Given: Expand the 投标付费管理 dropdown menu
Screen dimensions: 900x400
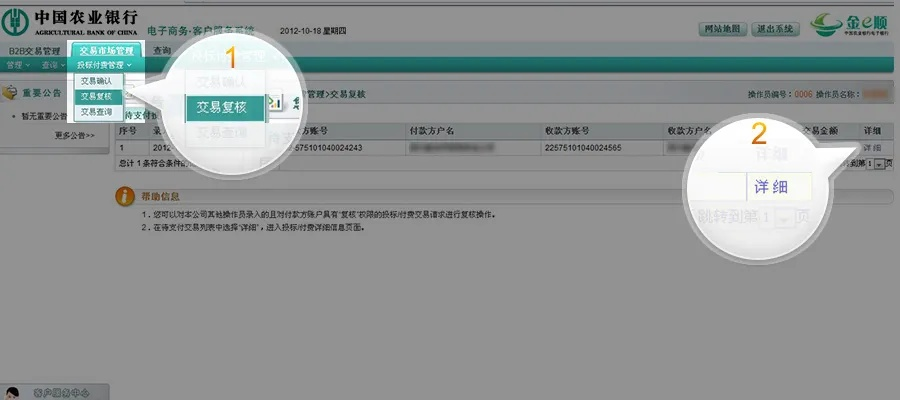Looking at the screenshot, I should [x=105, y=65].
